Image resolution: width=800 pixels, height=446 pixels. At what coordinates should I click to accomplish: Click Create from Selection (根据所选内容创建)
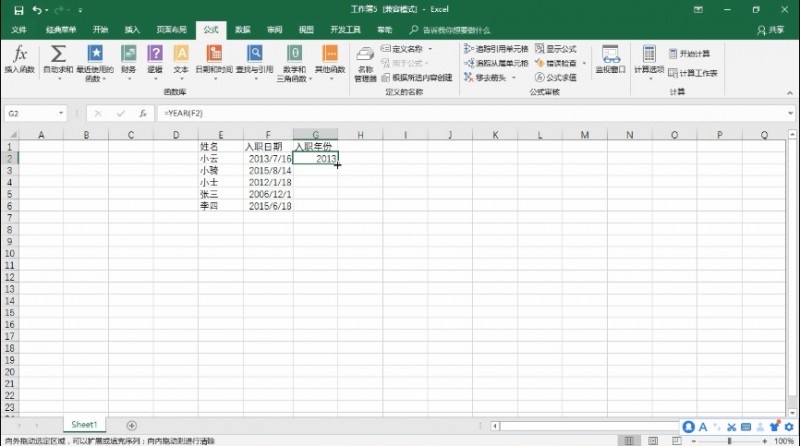[417, 78]
